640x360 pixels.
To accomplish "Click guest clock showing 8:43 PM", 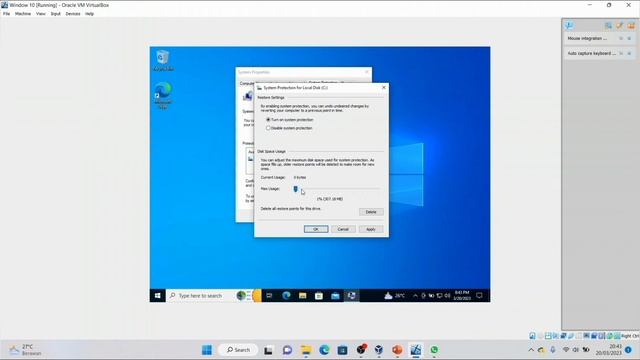I will click(462, 296).
